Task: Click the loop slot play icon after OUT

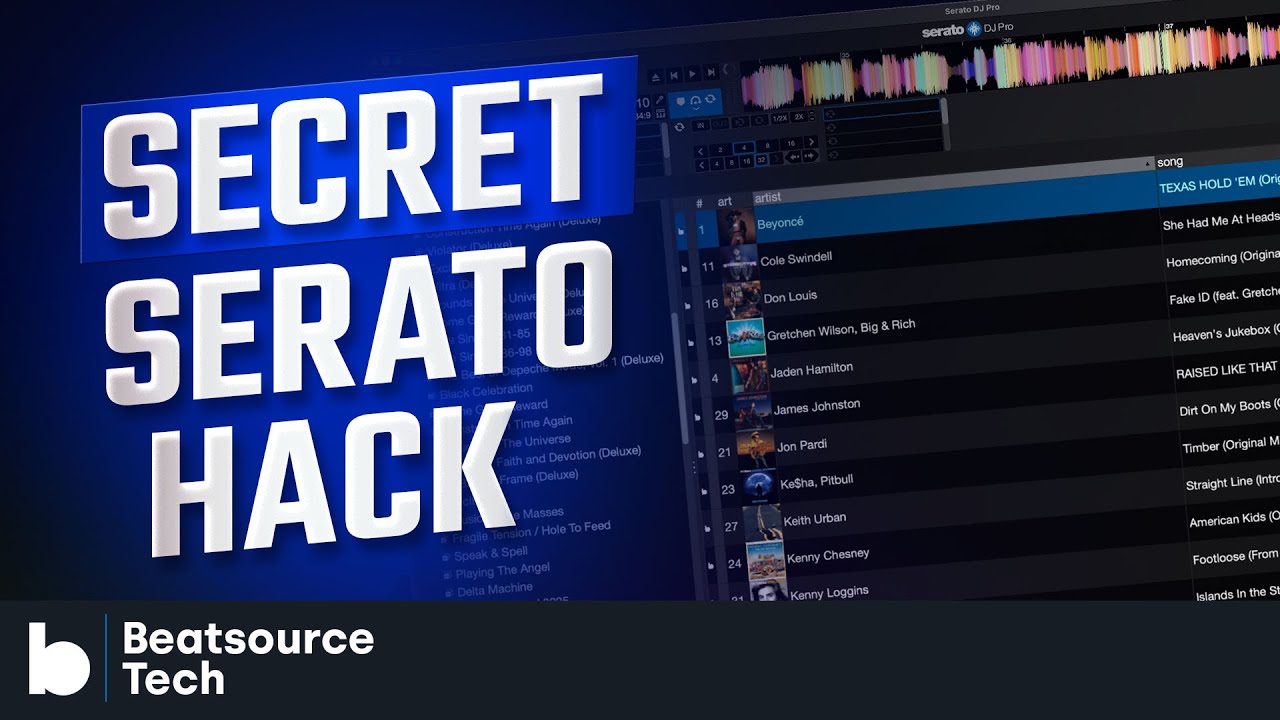Action: click(x=740, y=122)
